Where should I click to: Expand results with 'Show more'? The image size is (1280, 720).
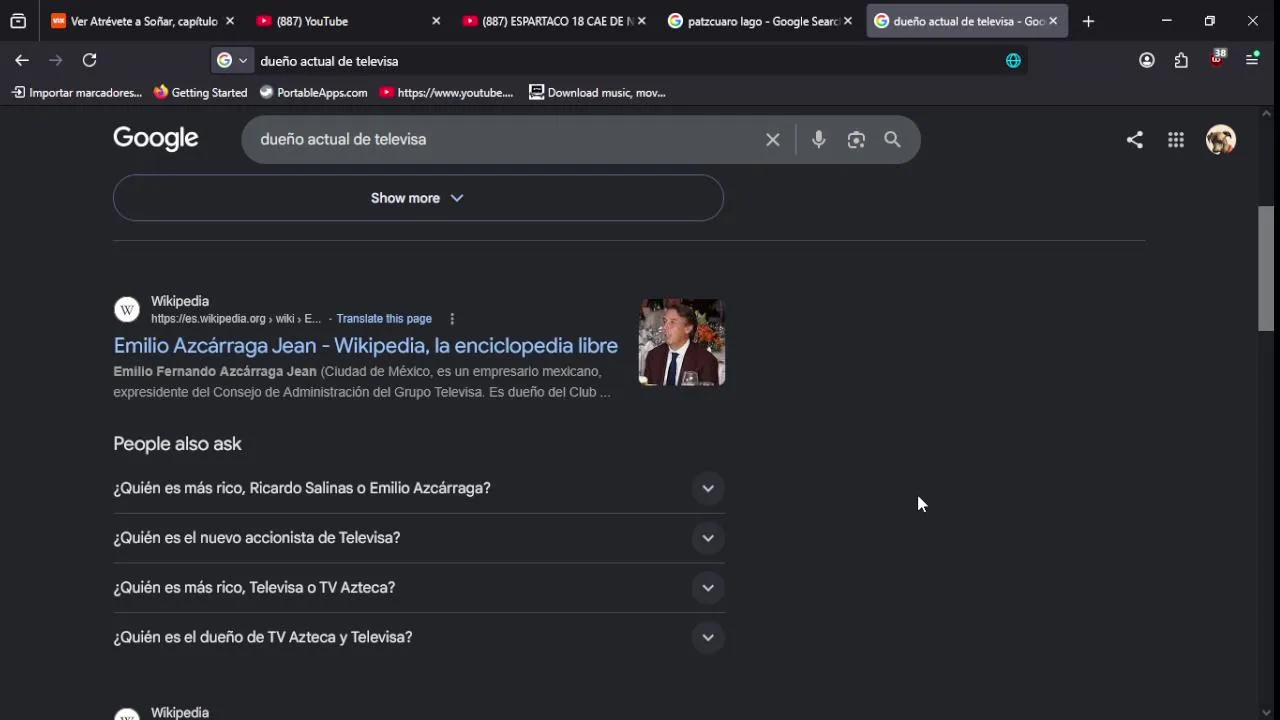click(x=418, y=198)
